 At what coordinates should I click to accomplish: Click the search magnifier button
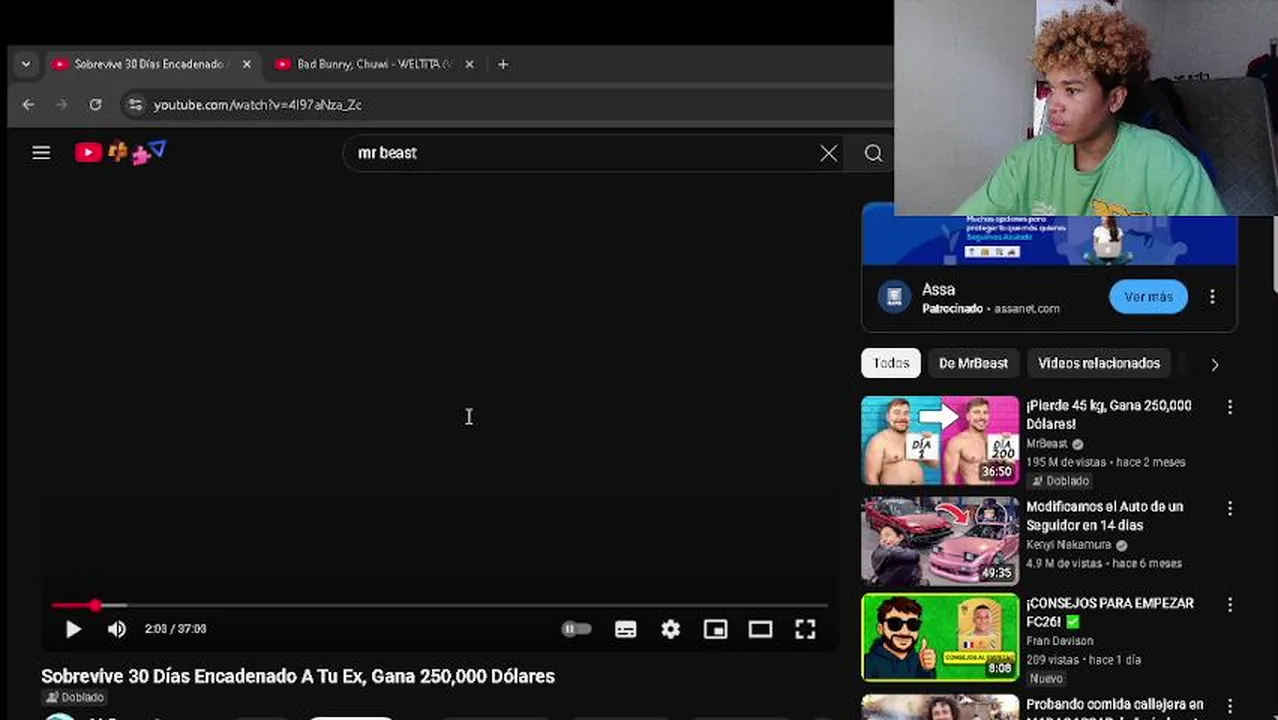pyautogui.click(x=873, y=153)
